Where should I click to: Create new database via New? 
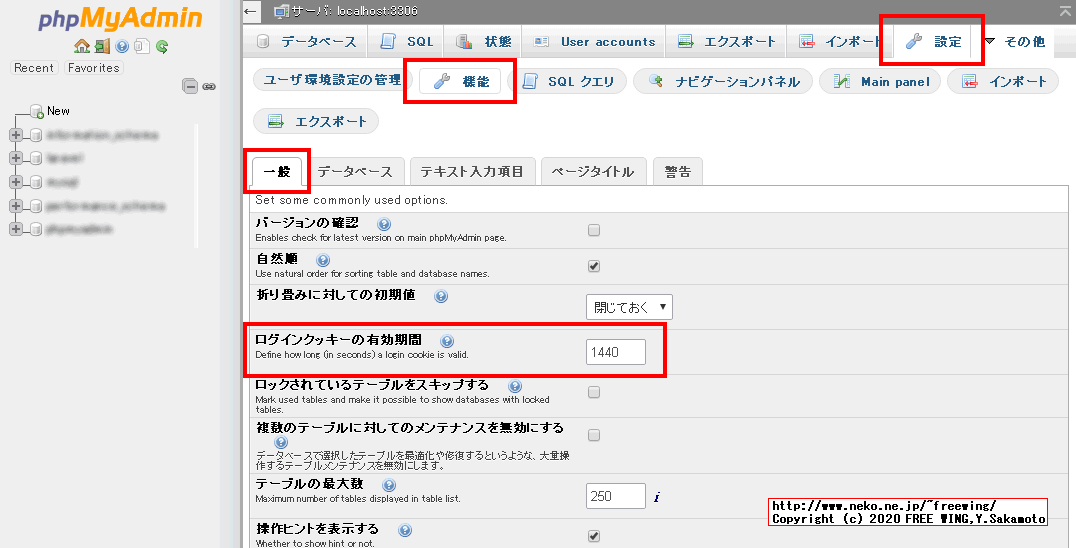point(58,110)
